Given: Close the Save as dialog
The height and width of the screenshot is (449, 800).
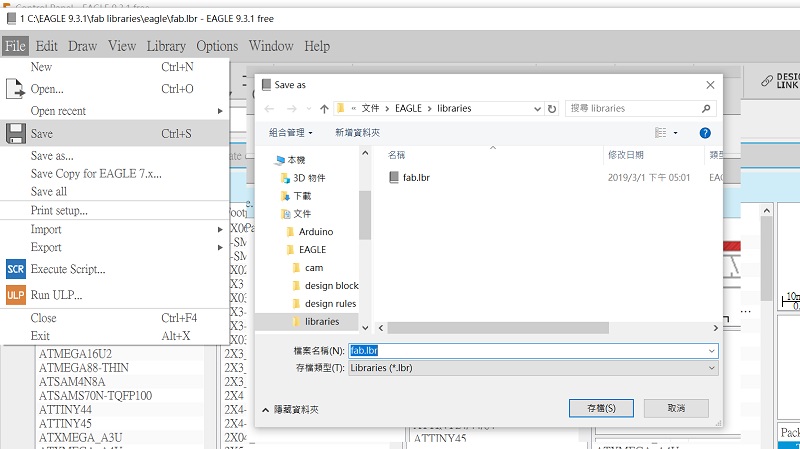Looking at the screenshot, I should tap(710, 85).
